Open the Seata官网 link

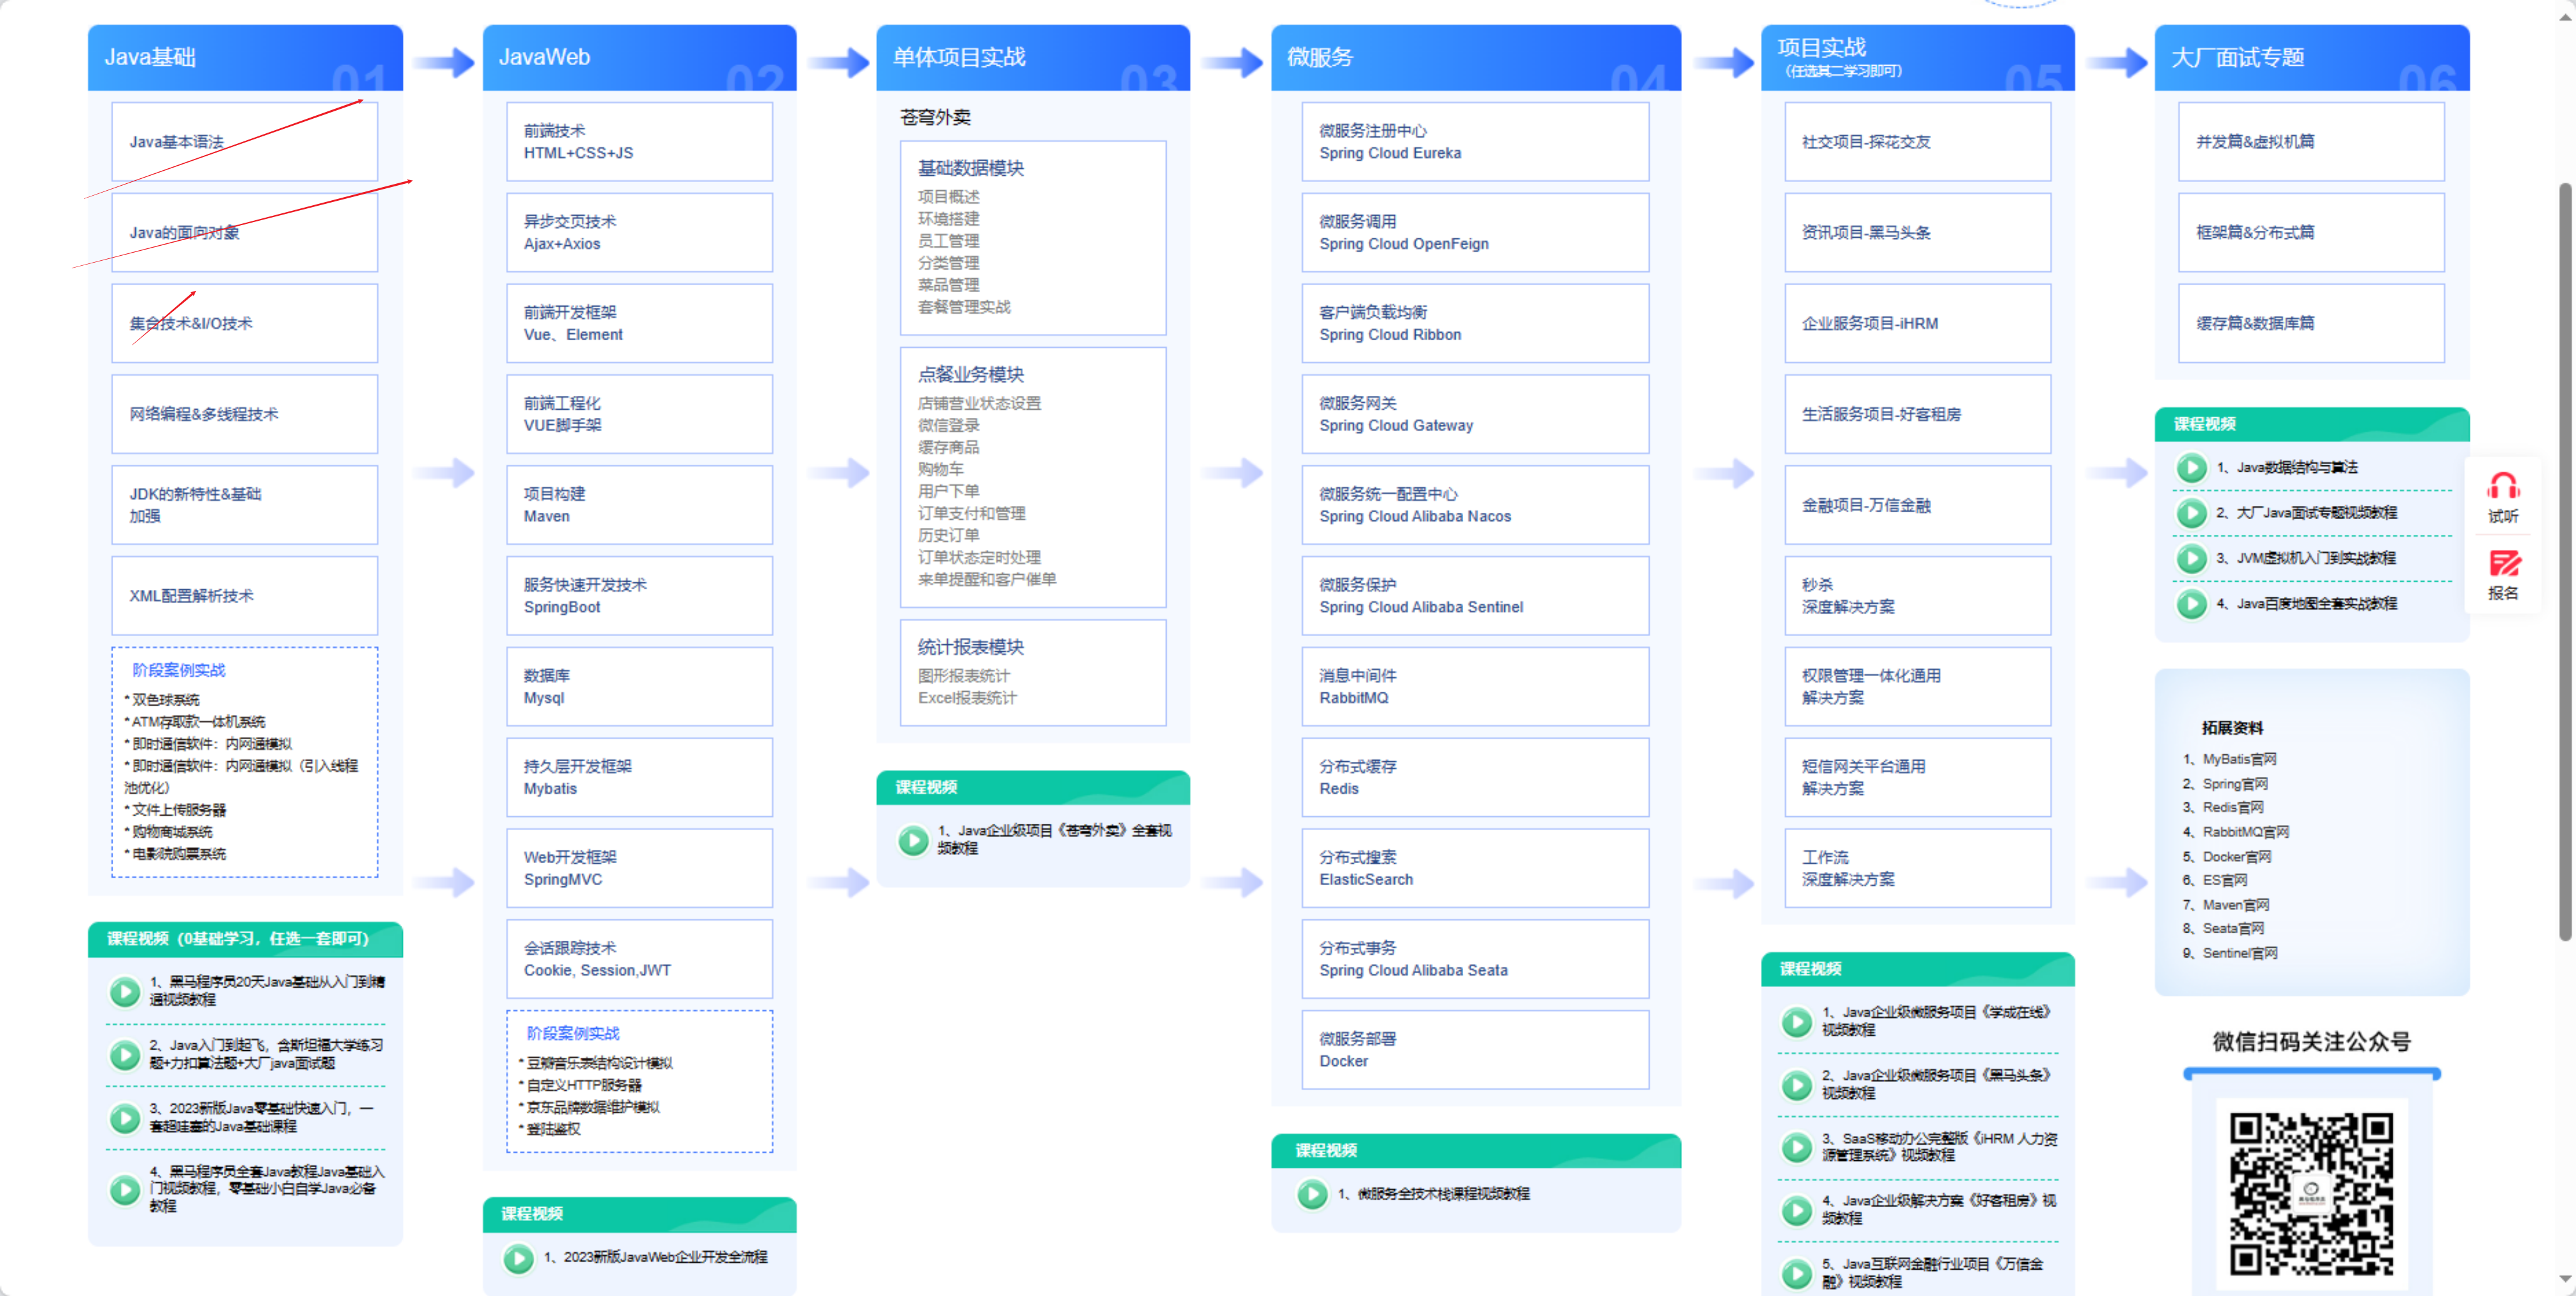click(2233, 928)
